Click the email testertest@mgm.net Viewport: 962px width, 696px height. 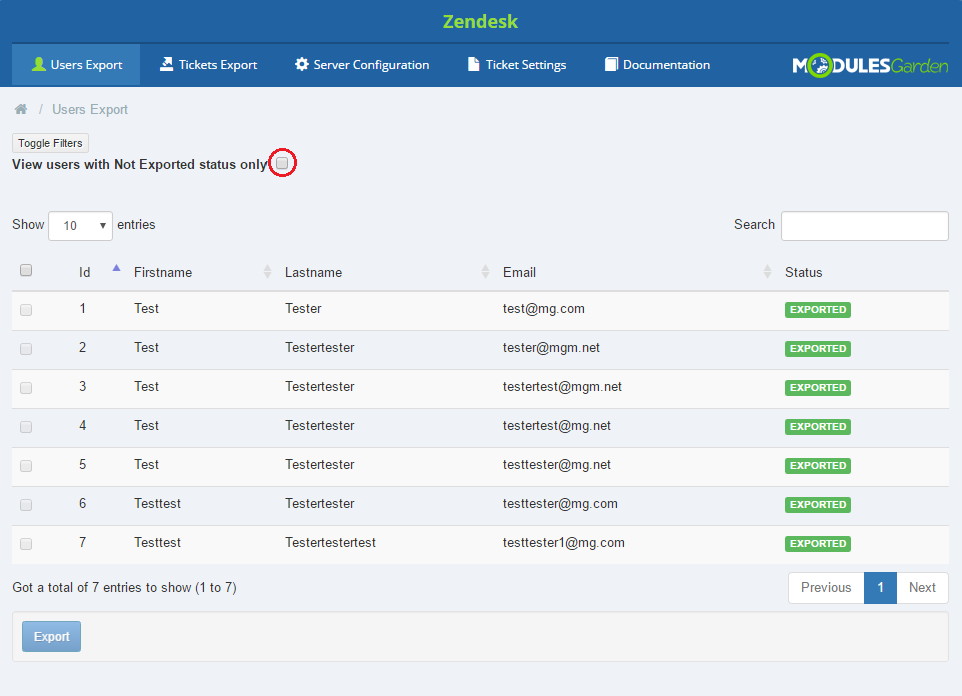pos(562,387)
